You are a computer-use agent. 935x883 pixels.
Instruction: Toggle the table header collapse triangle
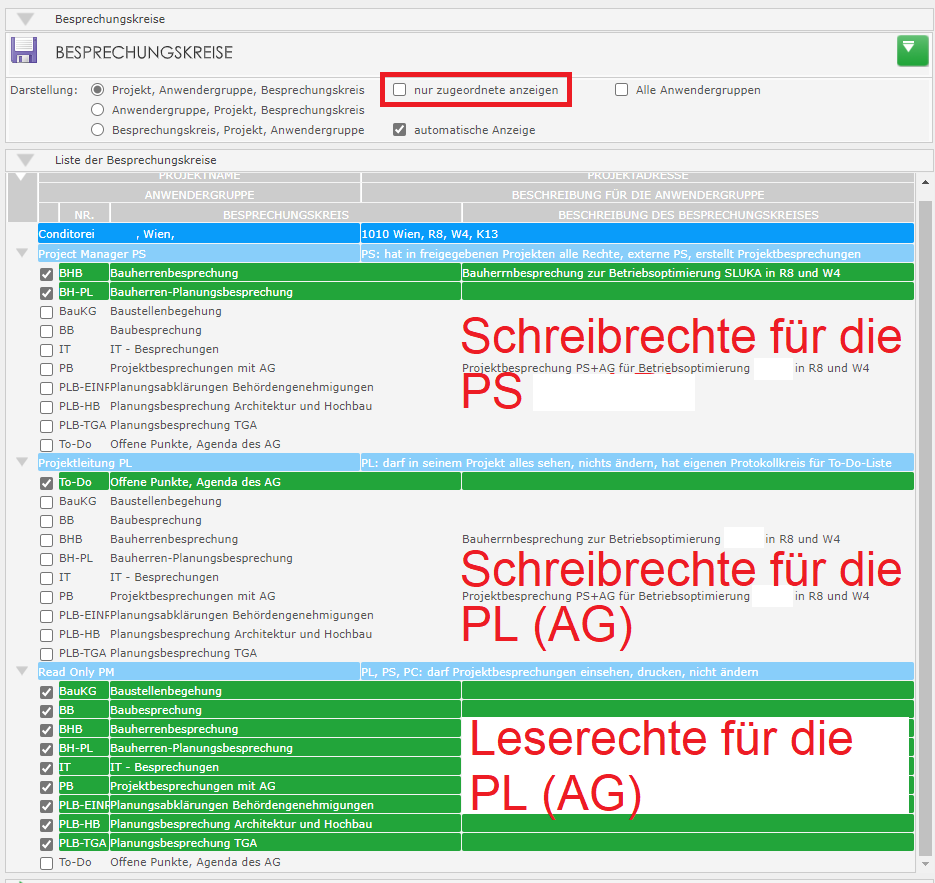tap(22, 176)
